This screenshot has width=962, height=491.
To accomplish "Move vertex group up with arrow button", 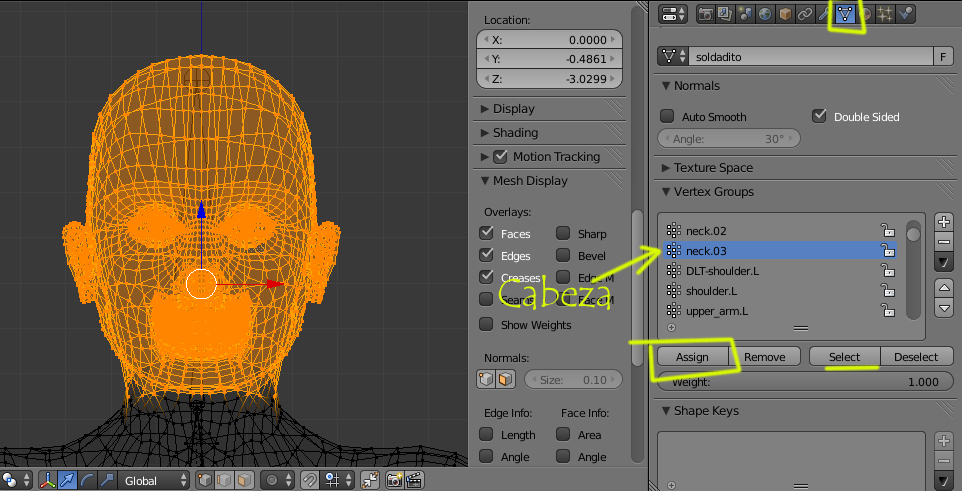I will click(x=945, y=288).
